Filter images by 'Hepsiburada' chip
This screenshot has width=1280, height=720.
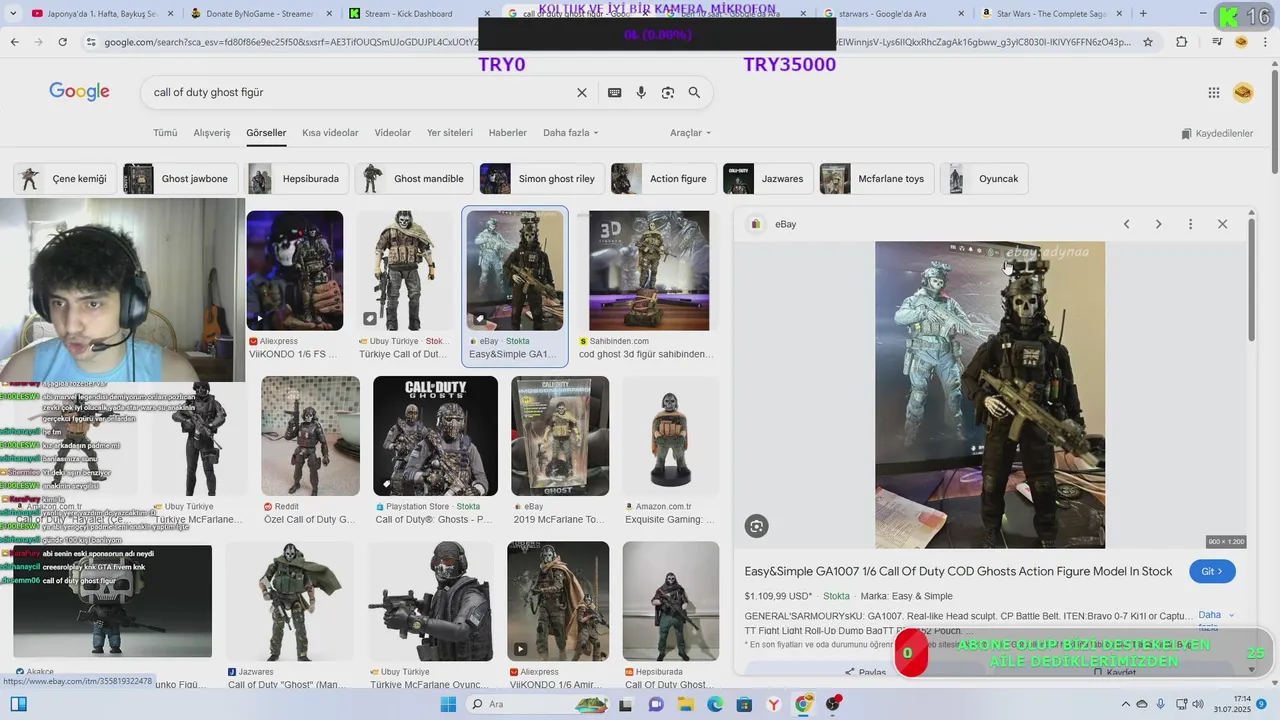click(x=297, y=179)
